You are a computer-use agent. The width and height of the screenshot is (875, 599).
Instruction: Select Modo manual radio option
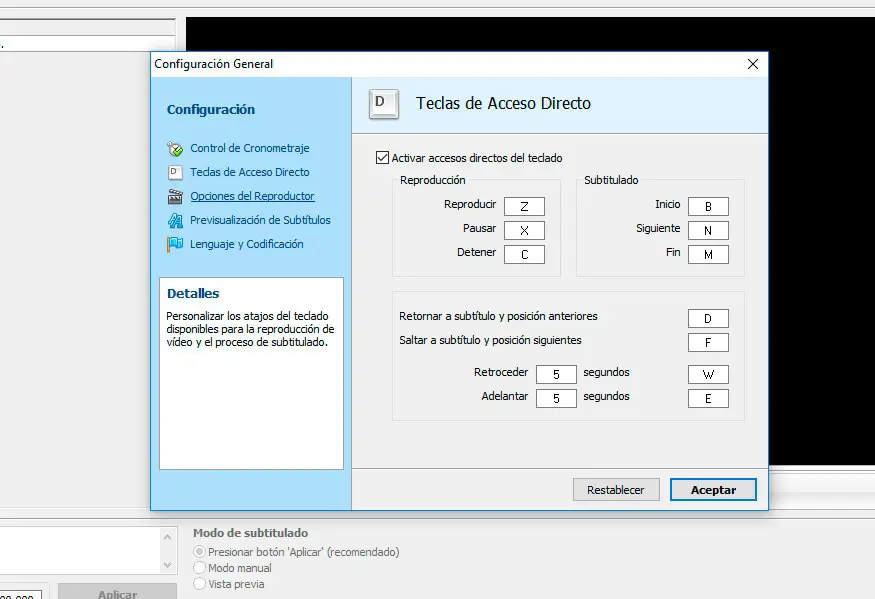(199, 568)
